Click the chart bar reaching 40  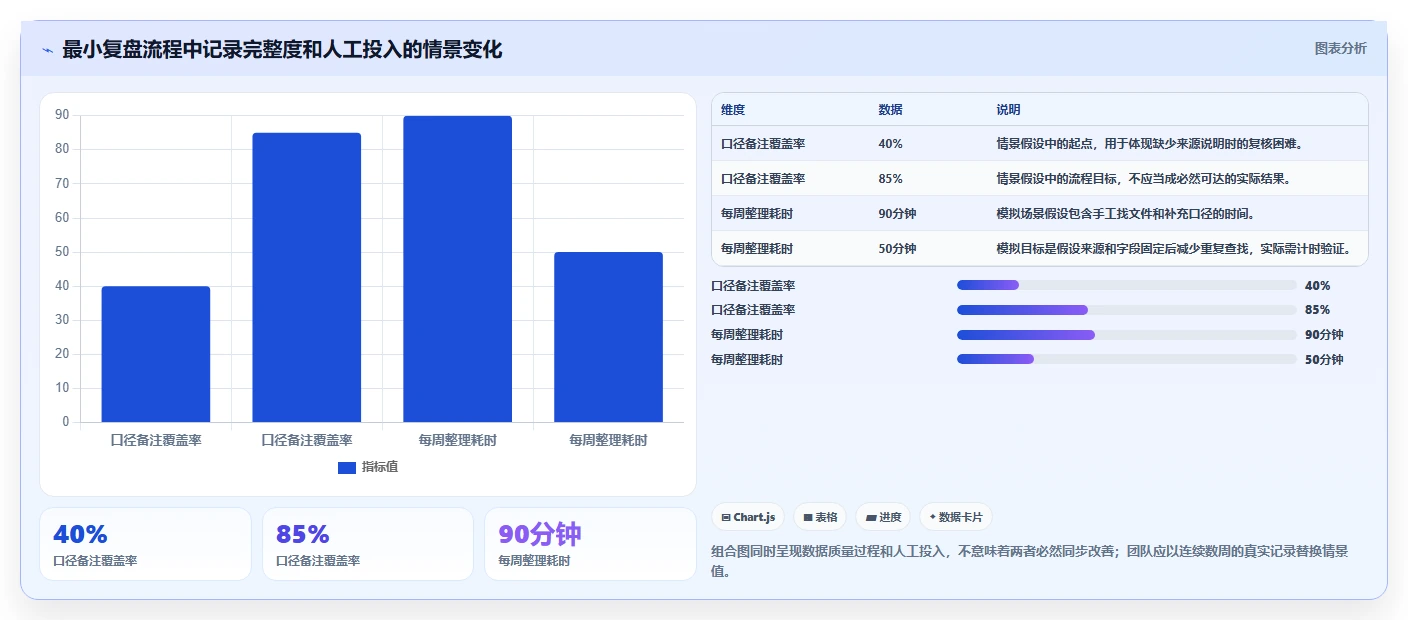pos(156,354)
